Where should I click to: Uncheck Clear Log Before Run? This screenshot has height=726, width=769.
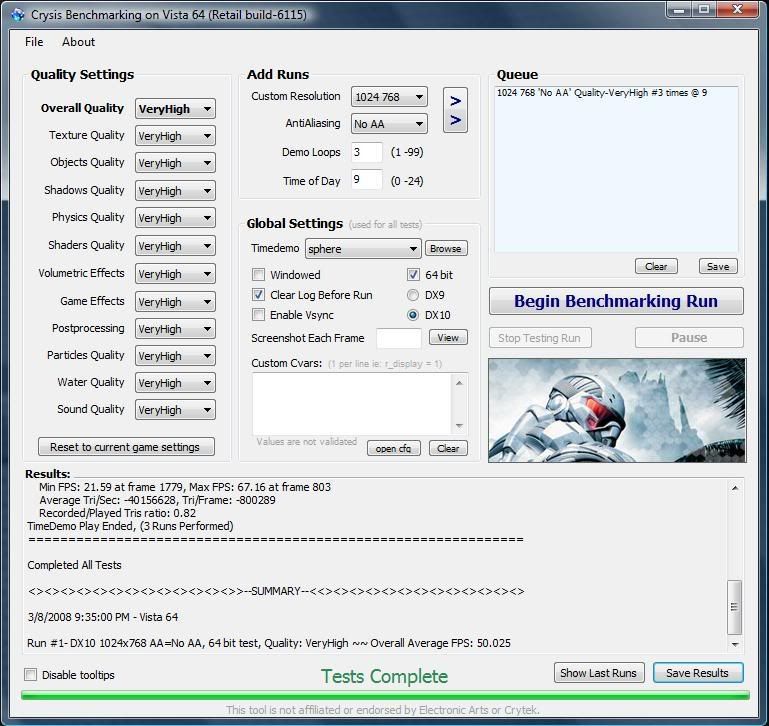coord(258,294)
